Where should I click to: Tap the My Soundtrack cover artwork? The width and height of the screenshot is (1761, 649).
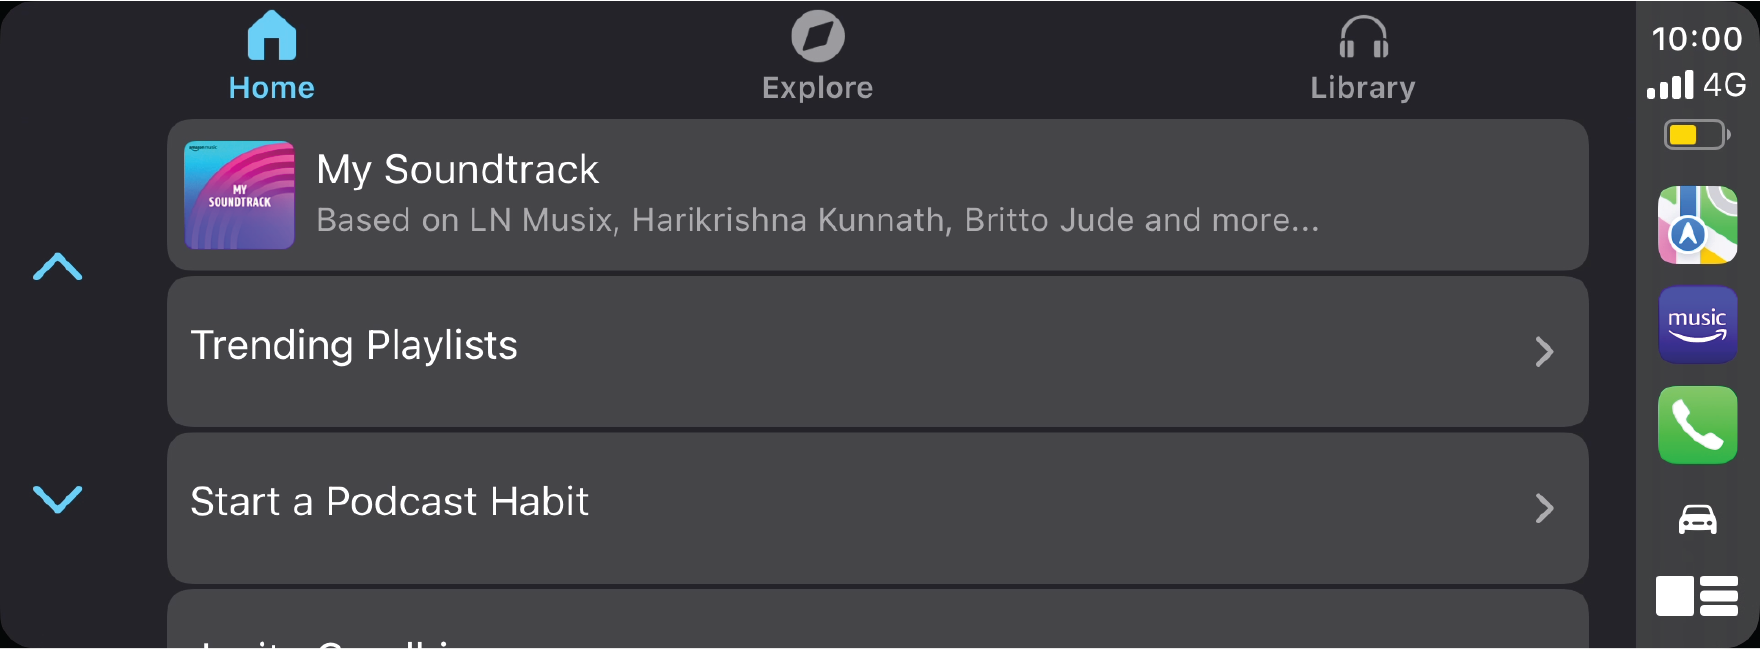240,195
